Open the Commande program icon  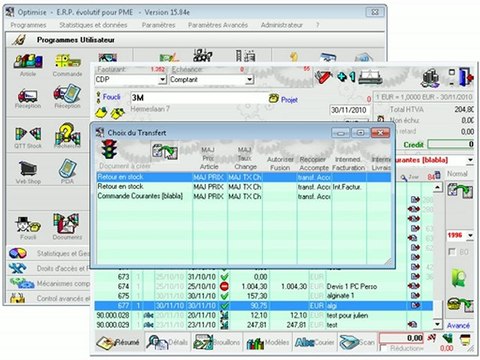point(68,62)
